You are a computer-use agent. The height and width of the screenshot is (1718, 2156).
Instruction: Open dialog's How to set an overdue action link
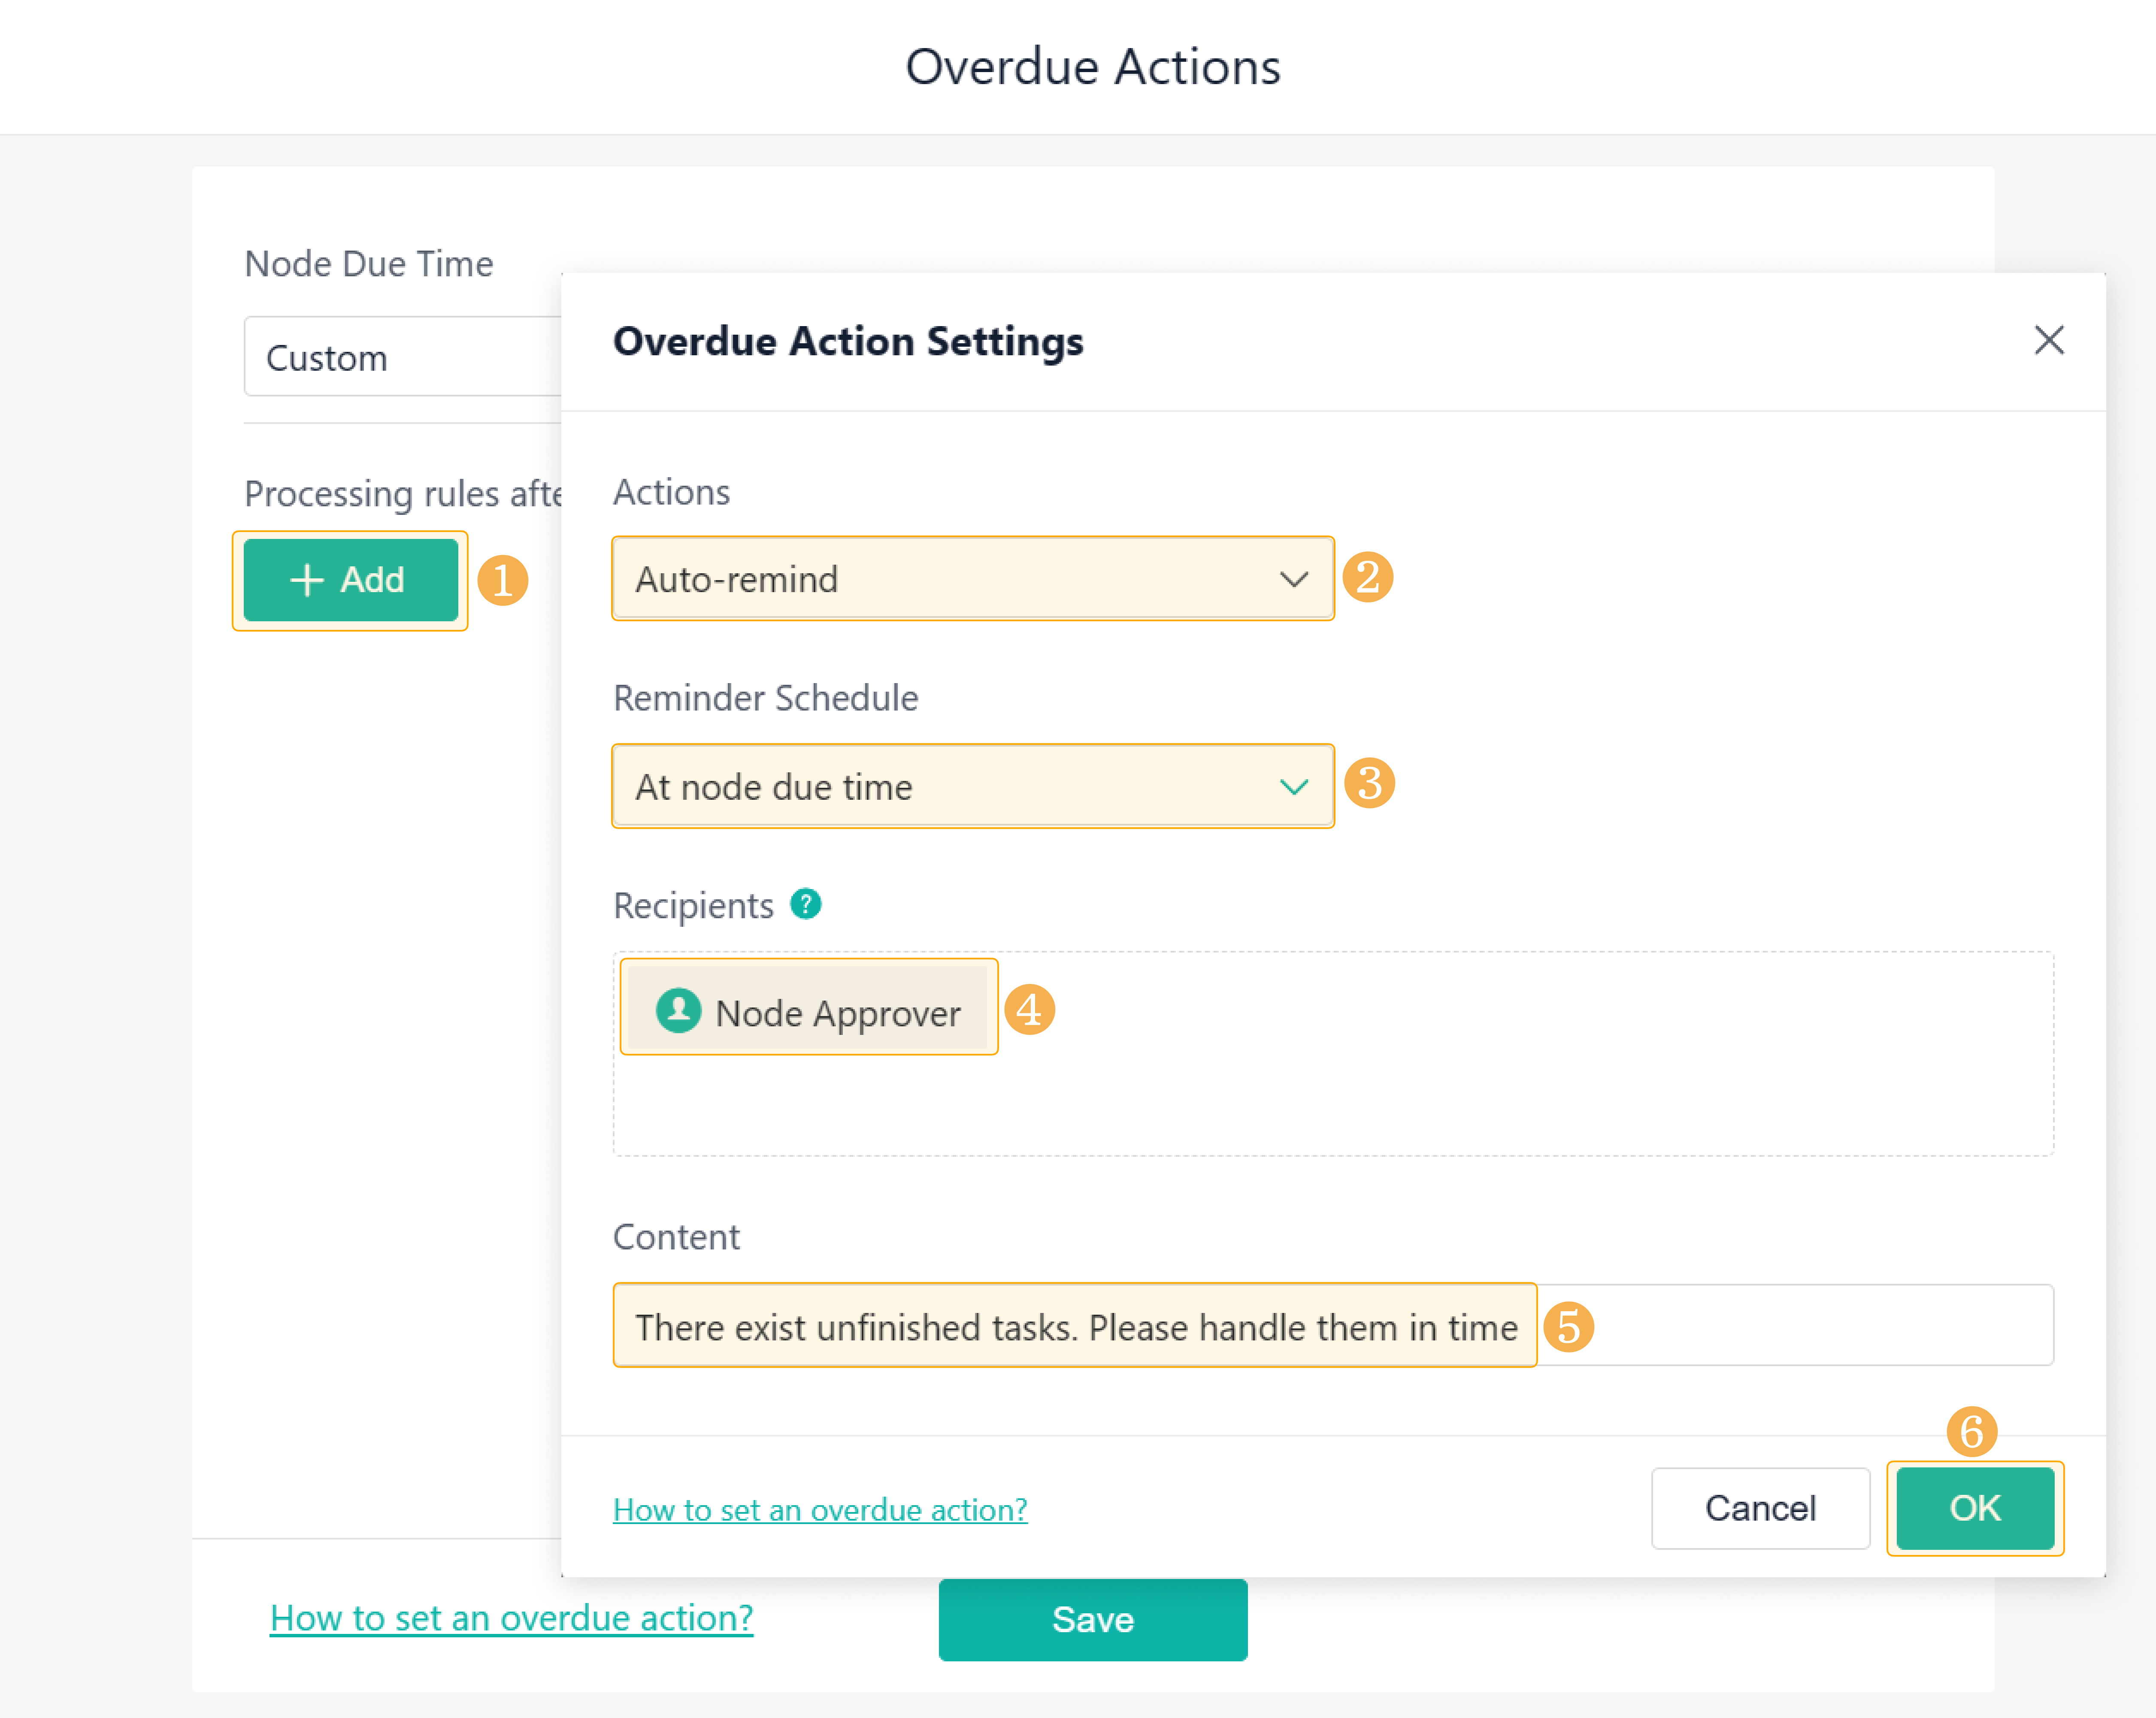pyautogui.click(x=820, y=1509)
